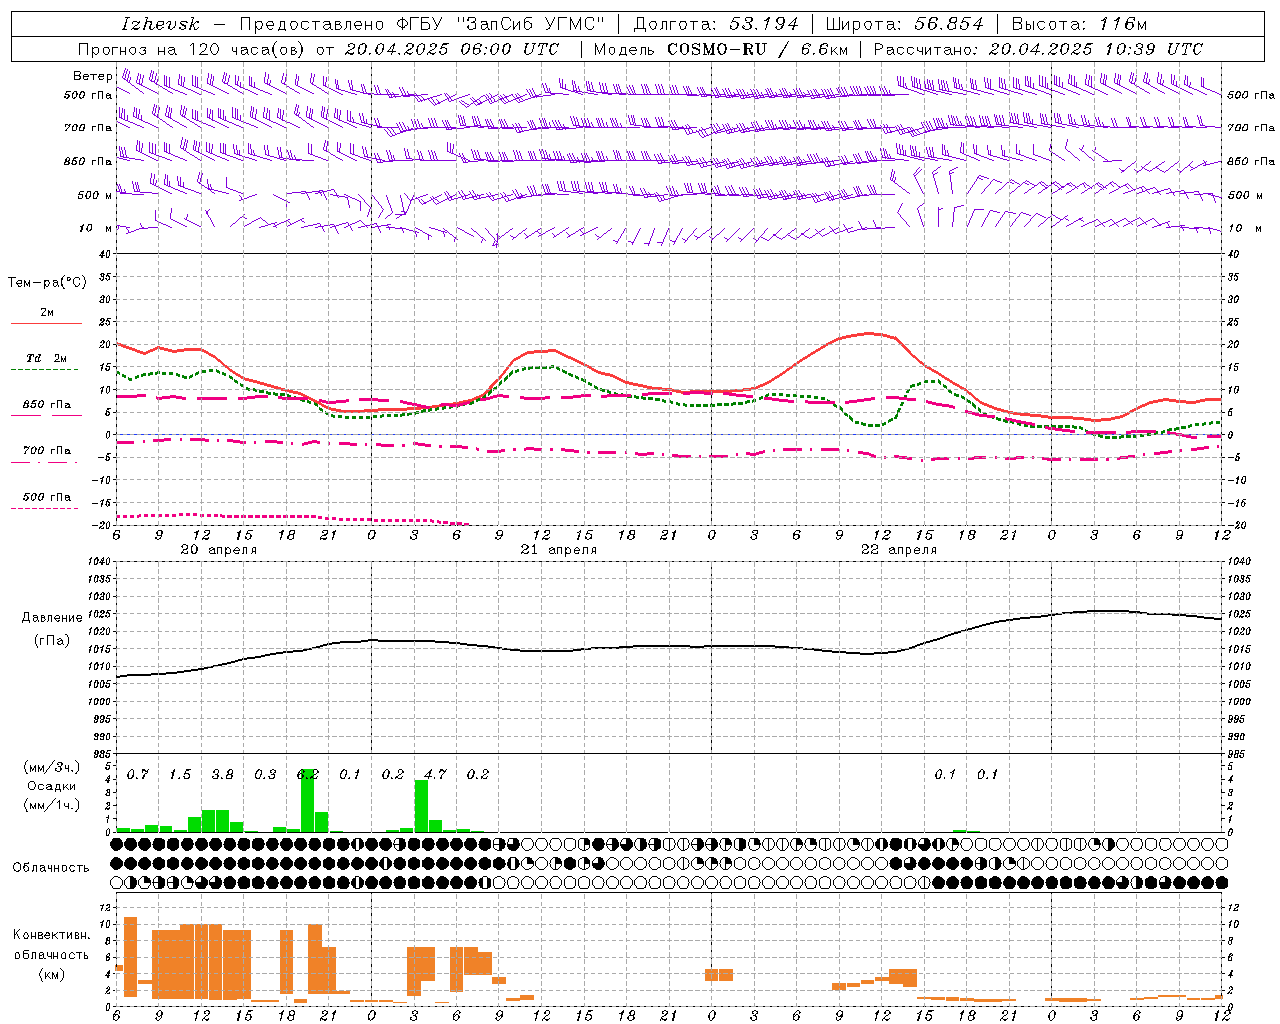Click the Рассчитано 20.04.2025 10:39 UTC timestamp

[x=1038, y=49]
